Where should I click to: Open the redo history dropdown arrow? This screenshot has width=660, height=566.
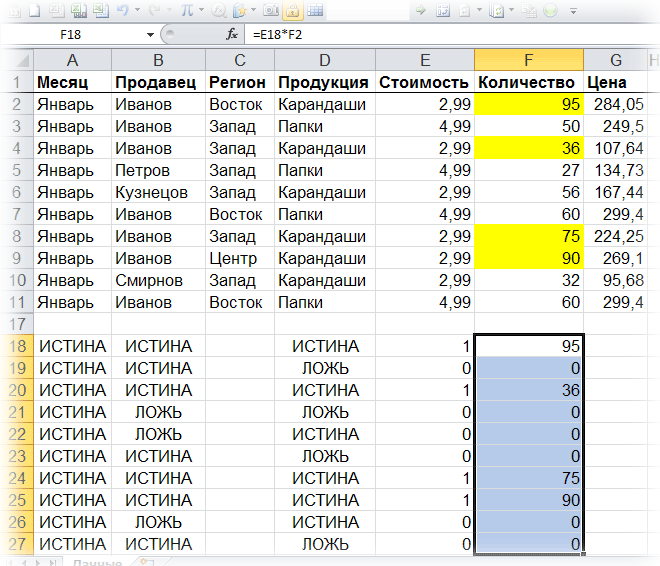[169, 10]
